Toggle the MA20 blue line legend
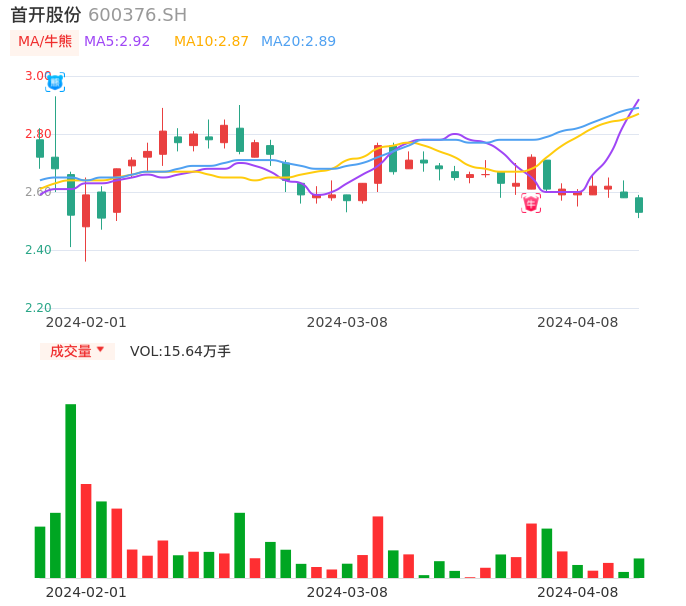The height and width of the screenshot is (606, 686). click(x=298, y=41)
